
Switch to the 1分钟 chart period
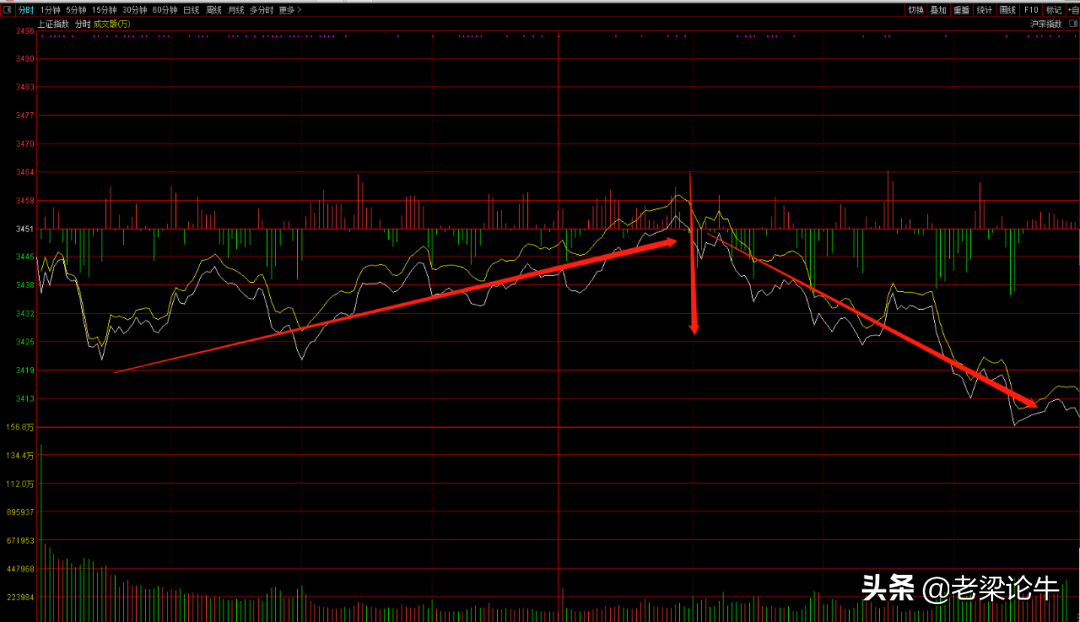coord(50,10)
